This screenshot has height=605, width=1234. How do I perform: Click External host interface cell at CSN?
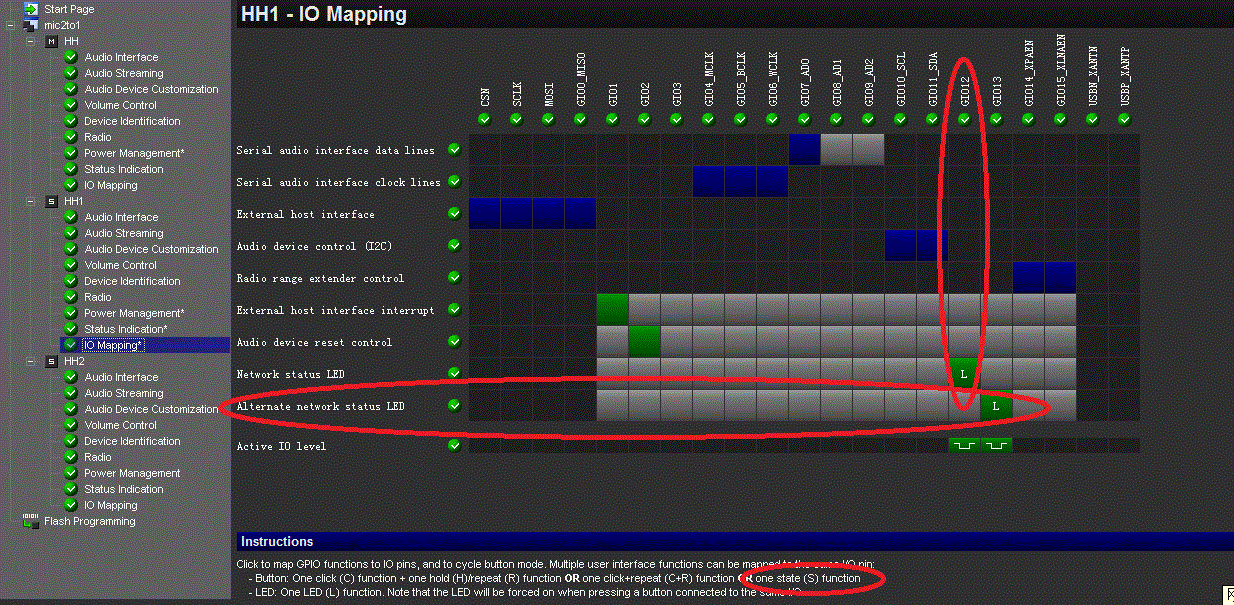484,214
